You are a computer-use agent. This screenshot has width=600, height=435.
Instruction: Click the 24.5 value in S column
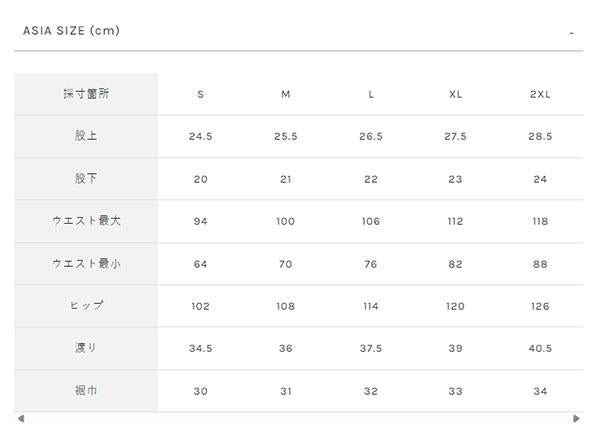201,136
